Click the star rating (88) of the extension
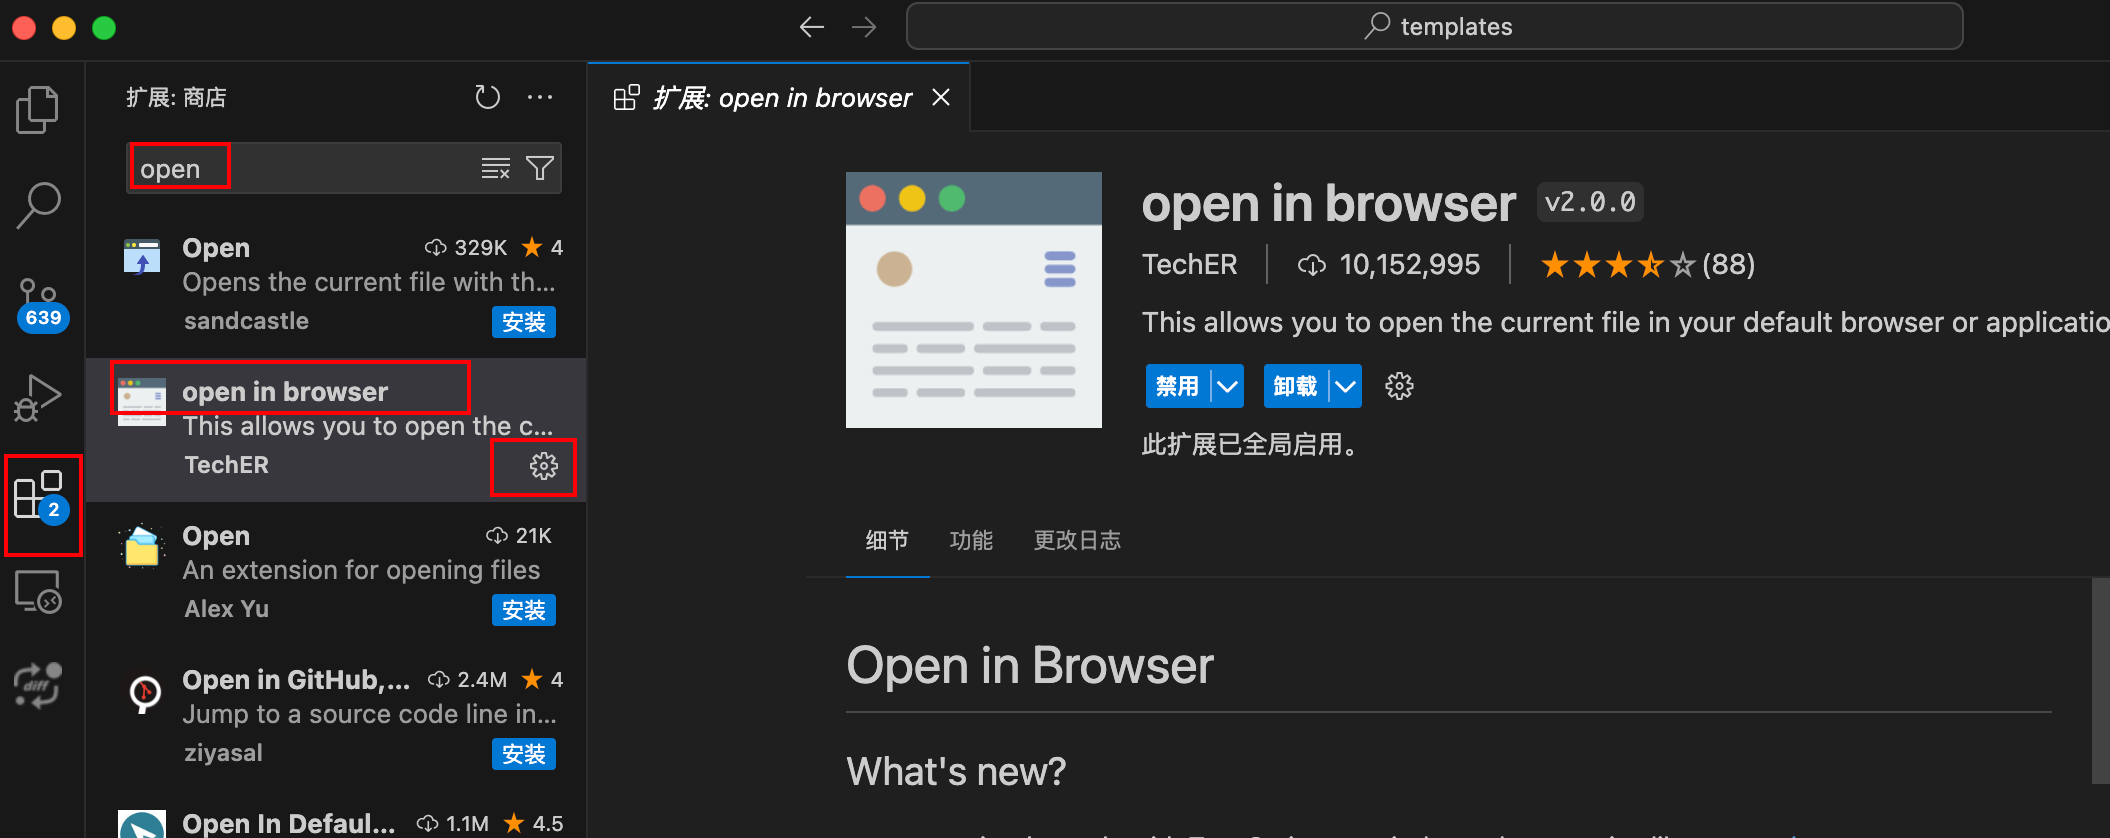The width and height of the screenshot is (2110, 838). (1647, 265)
